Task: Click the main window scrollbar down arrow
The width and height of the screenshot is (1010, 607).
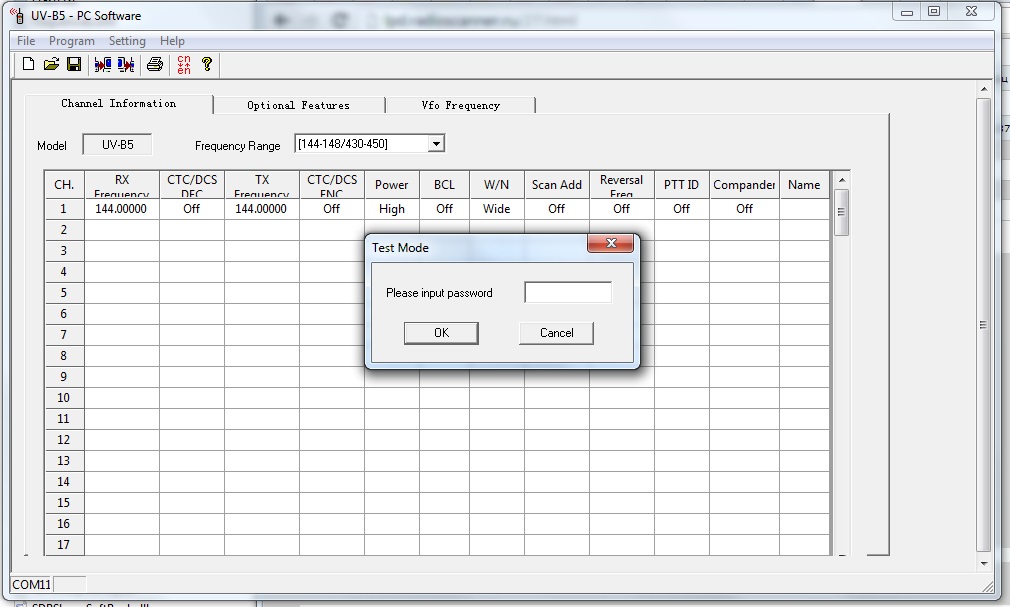Action: pos(984,563)
